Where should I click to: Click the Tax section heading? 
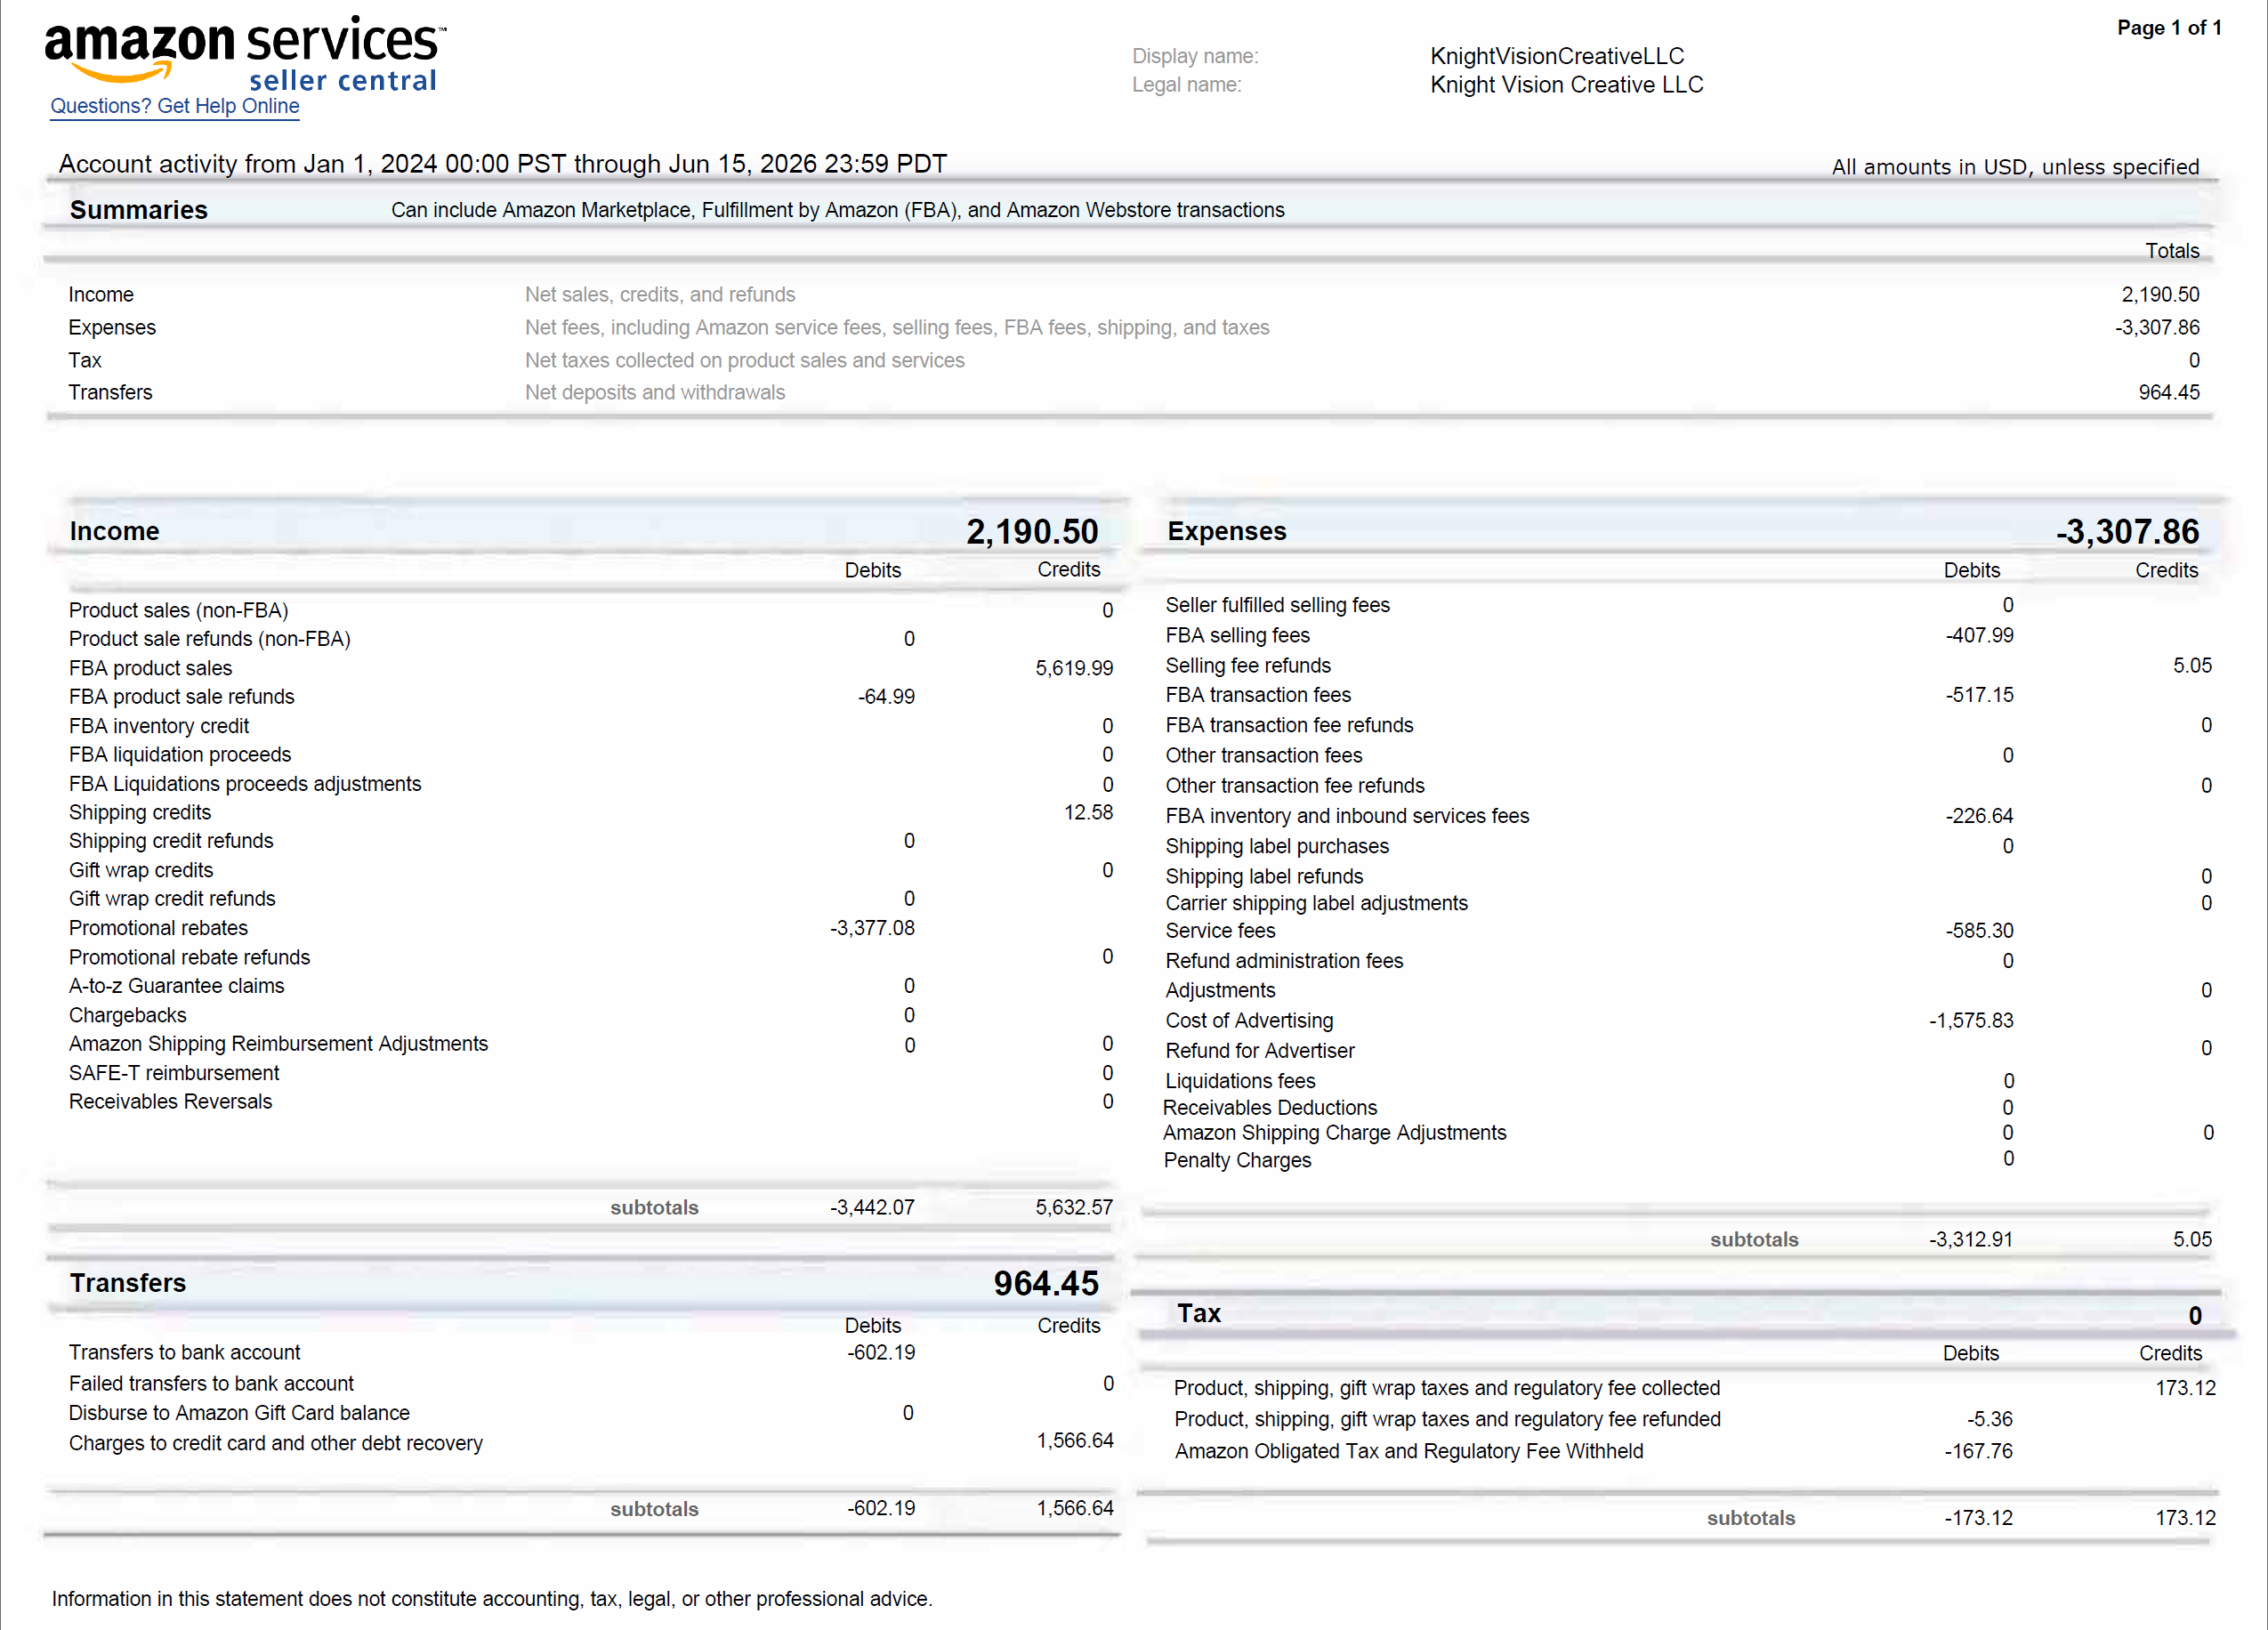click(1199, 1313)
